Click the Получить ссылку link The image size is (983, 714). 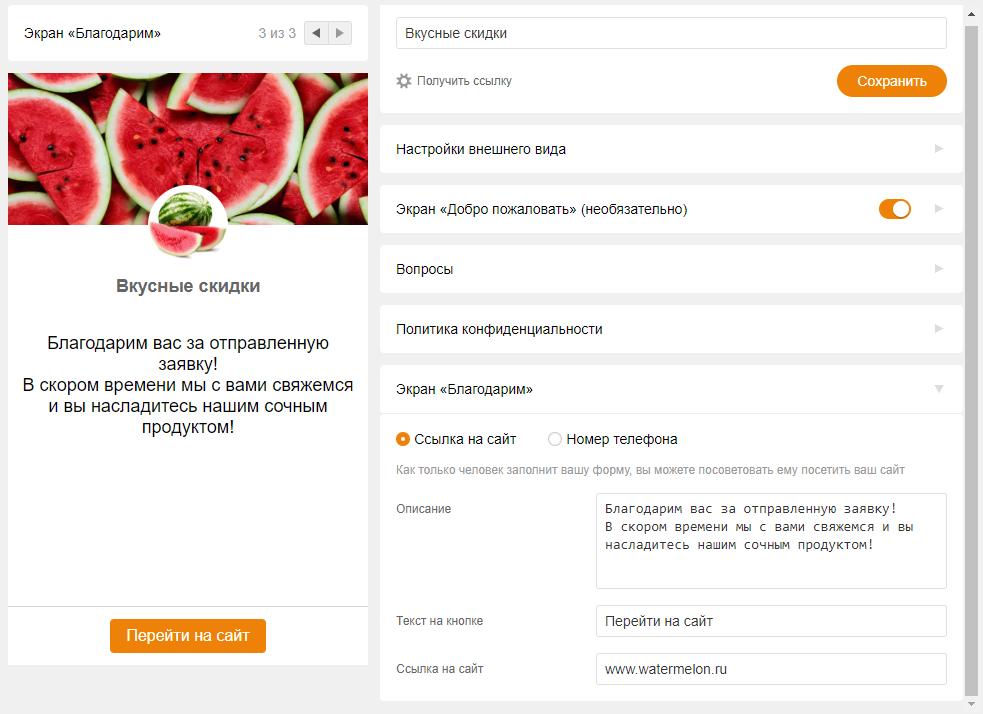coord(464,81)
